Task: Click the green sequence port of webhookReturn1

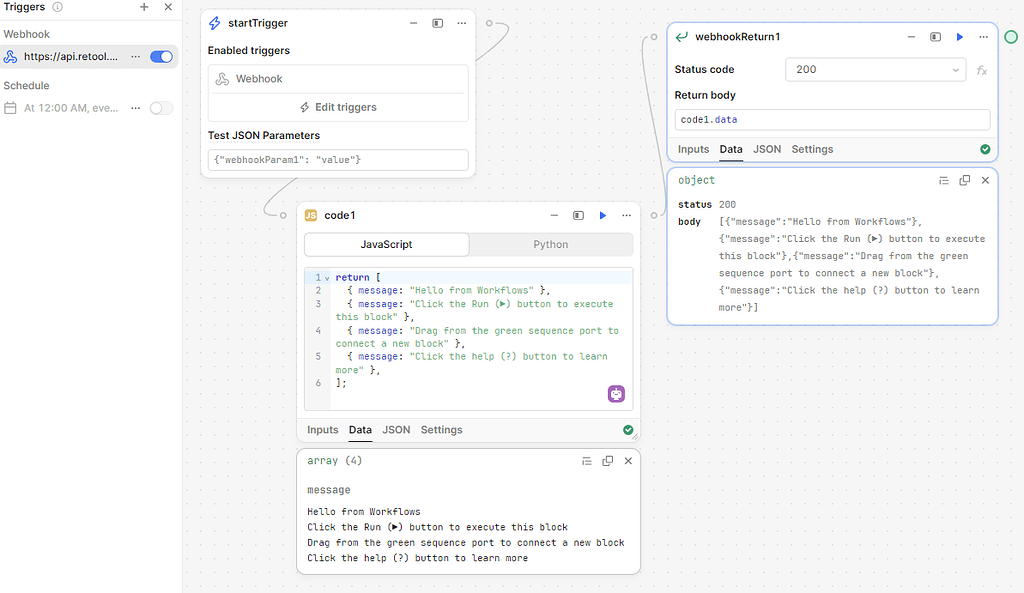Action: tap(1011, 37)
